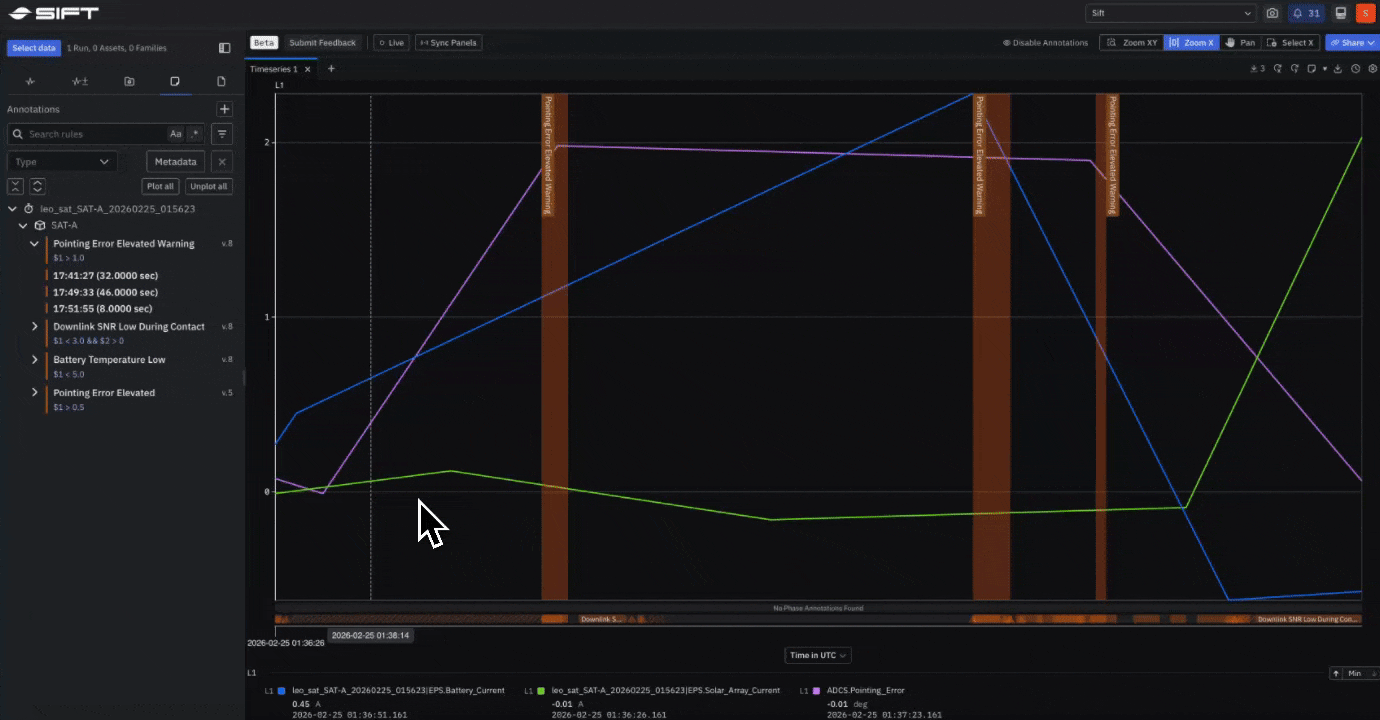1380x720 pixels.
Task: Click the Select data button
Action: click(x=33, y=47)
